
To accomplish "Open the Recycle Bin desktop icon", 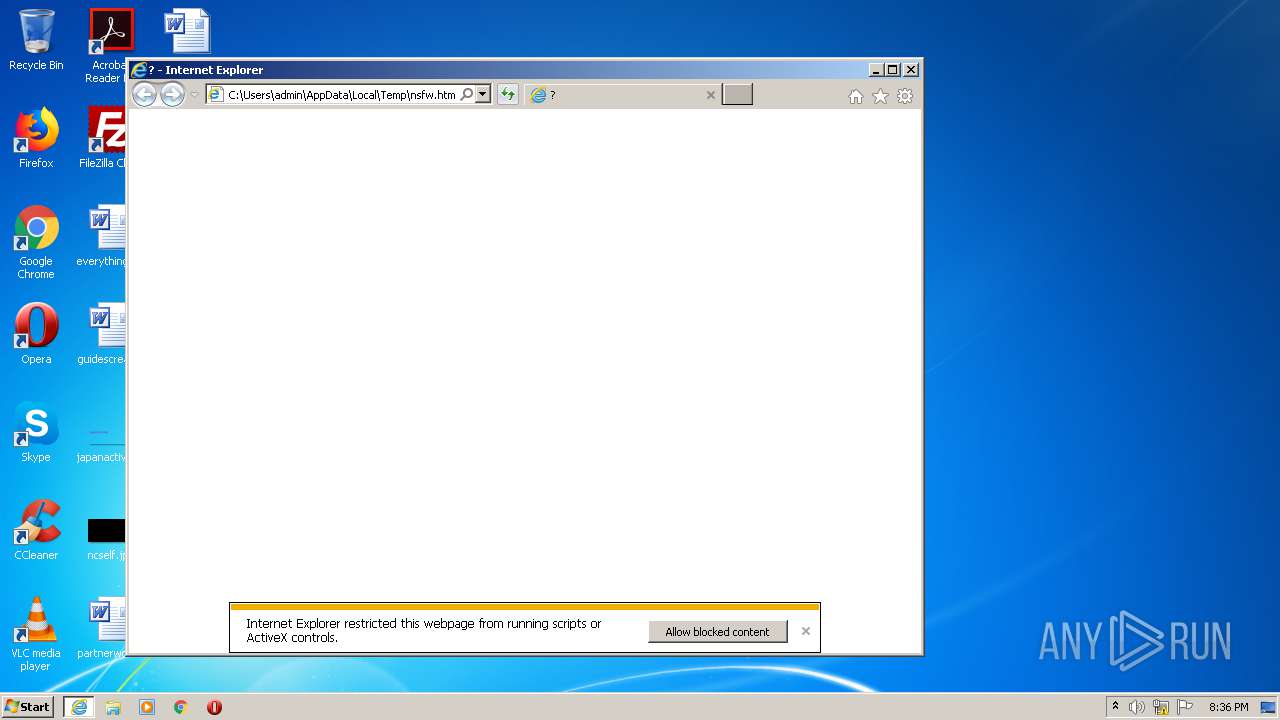I will click(x=36, y=40).
